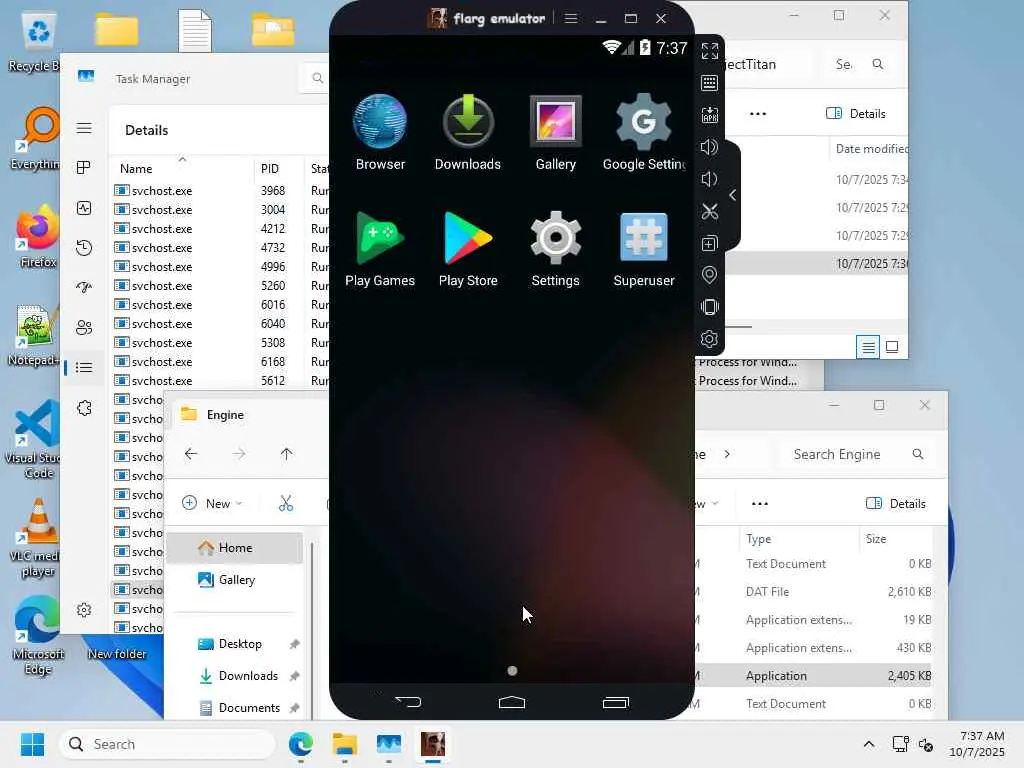
Task: Launch Play Store app in emulator
Action: (x=468, y=249)
